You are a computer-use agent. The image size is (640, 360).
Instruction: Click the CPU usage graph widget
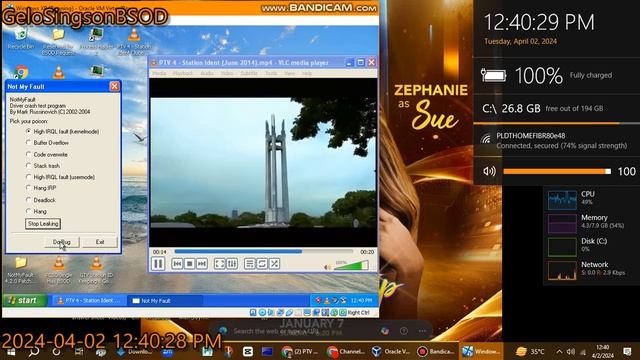click(562, 200)
